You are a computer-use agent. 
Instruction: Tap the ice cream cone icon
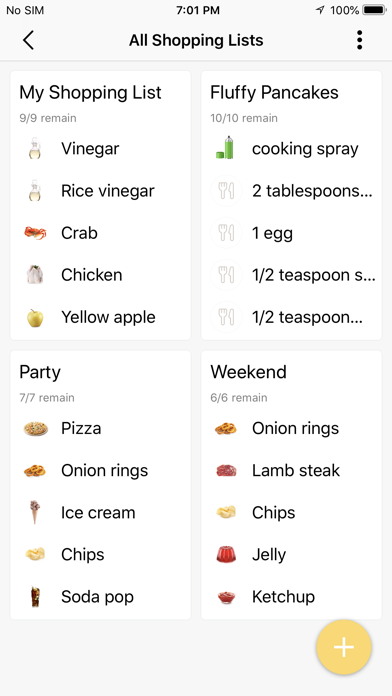[x=35, y=512]
